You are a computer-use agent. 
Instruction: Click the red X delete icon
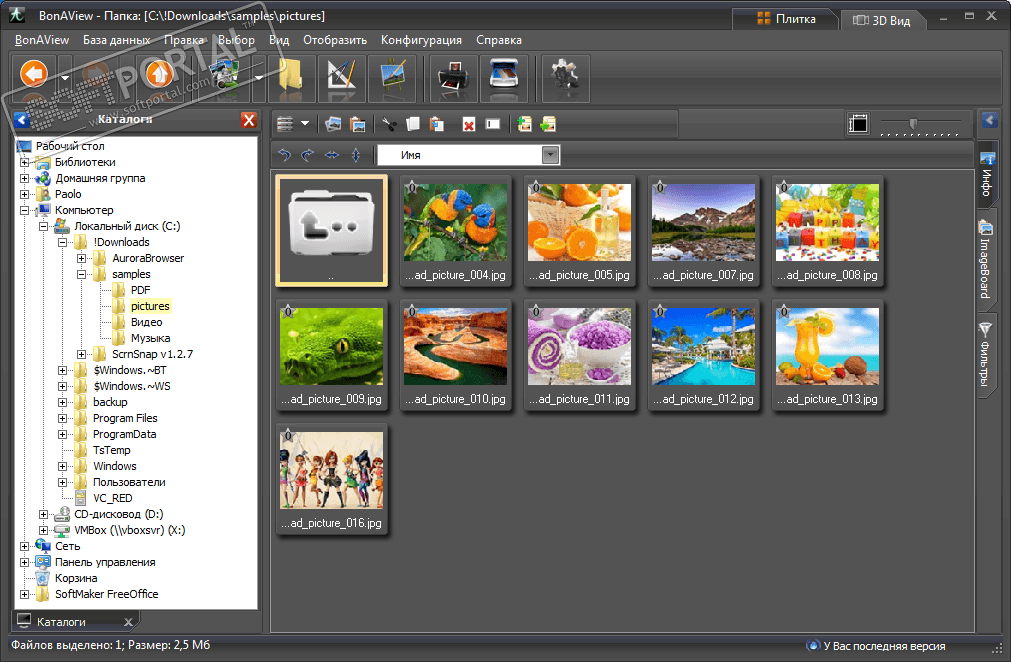(468, 124)
